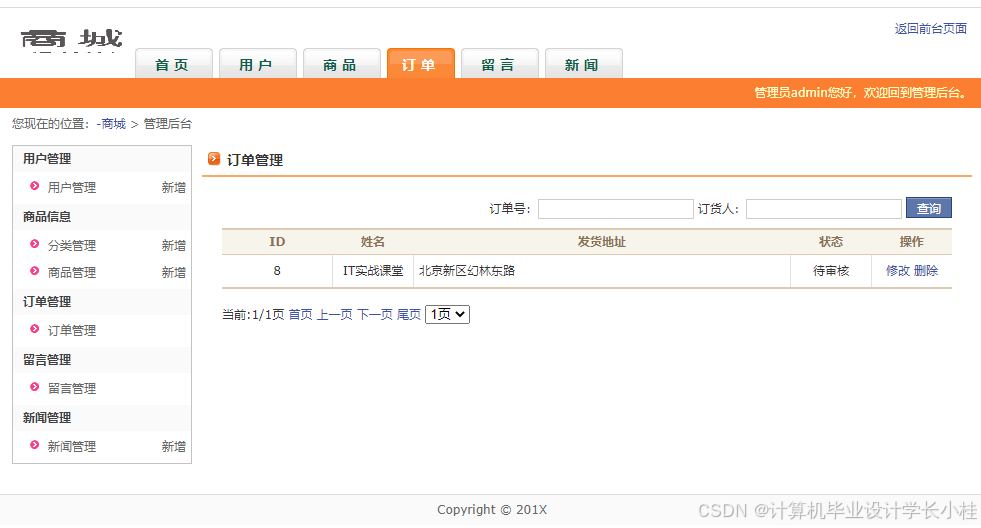
Task: Click 新增 next to 用户管理
Action: click(173, 188)
